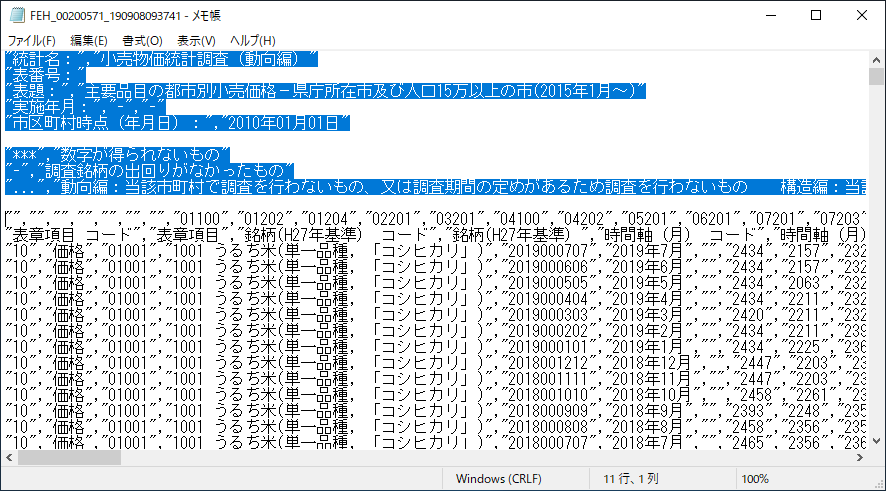Open the 書式(O) menu

pyautogui.click(x=142, y=40)
